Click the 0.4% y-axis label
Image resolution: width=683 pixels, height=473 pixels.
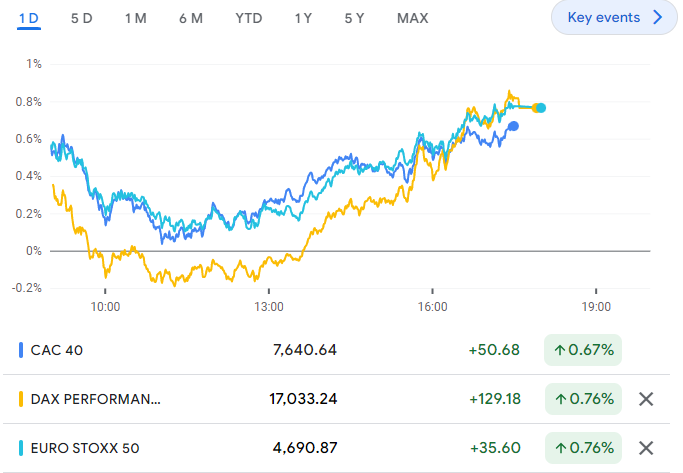pos(28,176)
